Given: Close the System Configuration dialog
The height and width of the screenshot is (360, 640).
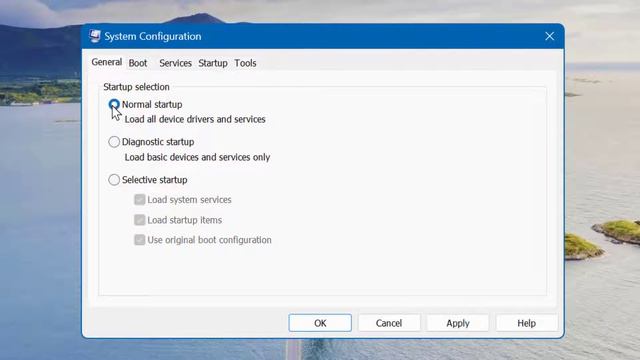Looking at the screenshot, I should (x=549, y=36).
